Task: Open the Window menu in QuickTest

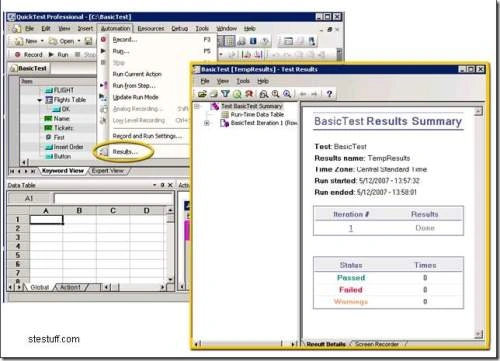Action: [227, 29]
